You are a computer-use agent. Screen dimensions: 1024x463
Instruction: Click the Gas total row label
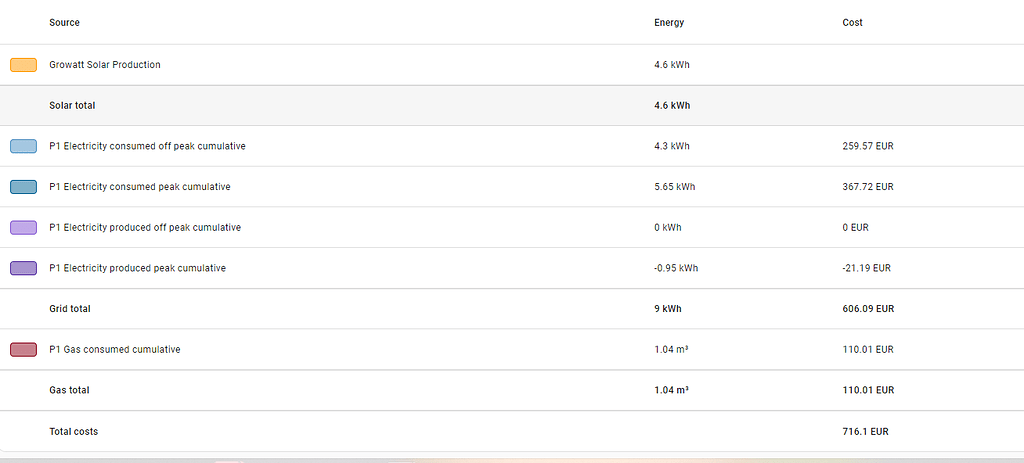click(69, 390)
